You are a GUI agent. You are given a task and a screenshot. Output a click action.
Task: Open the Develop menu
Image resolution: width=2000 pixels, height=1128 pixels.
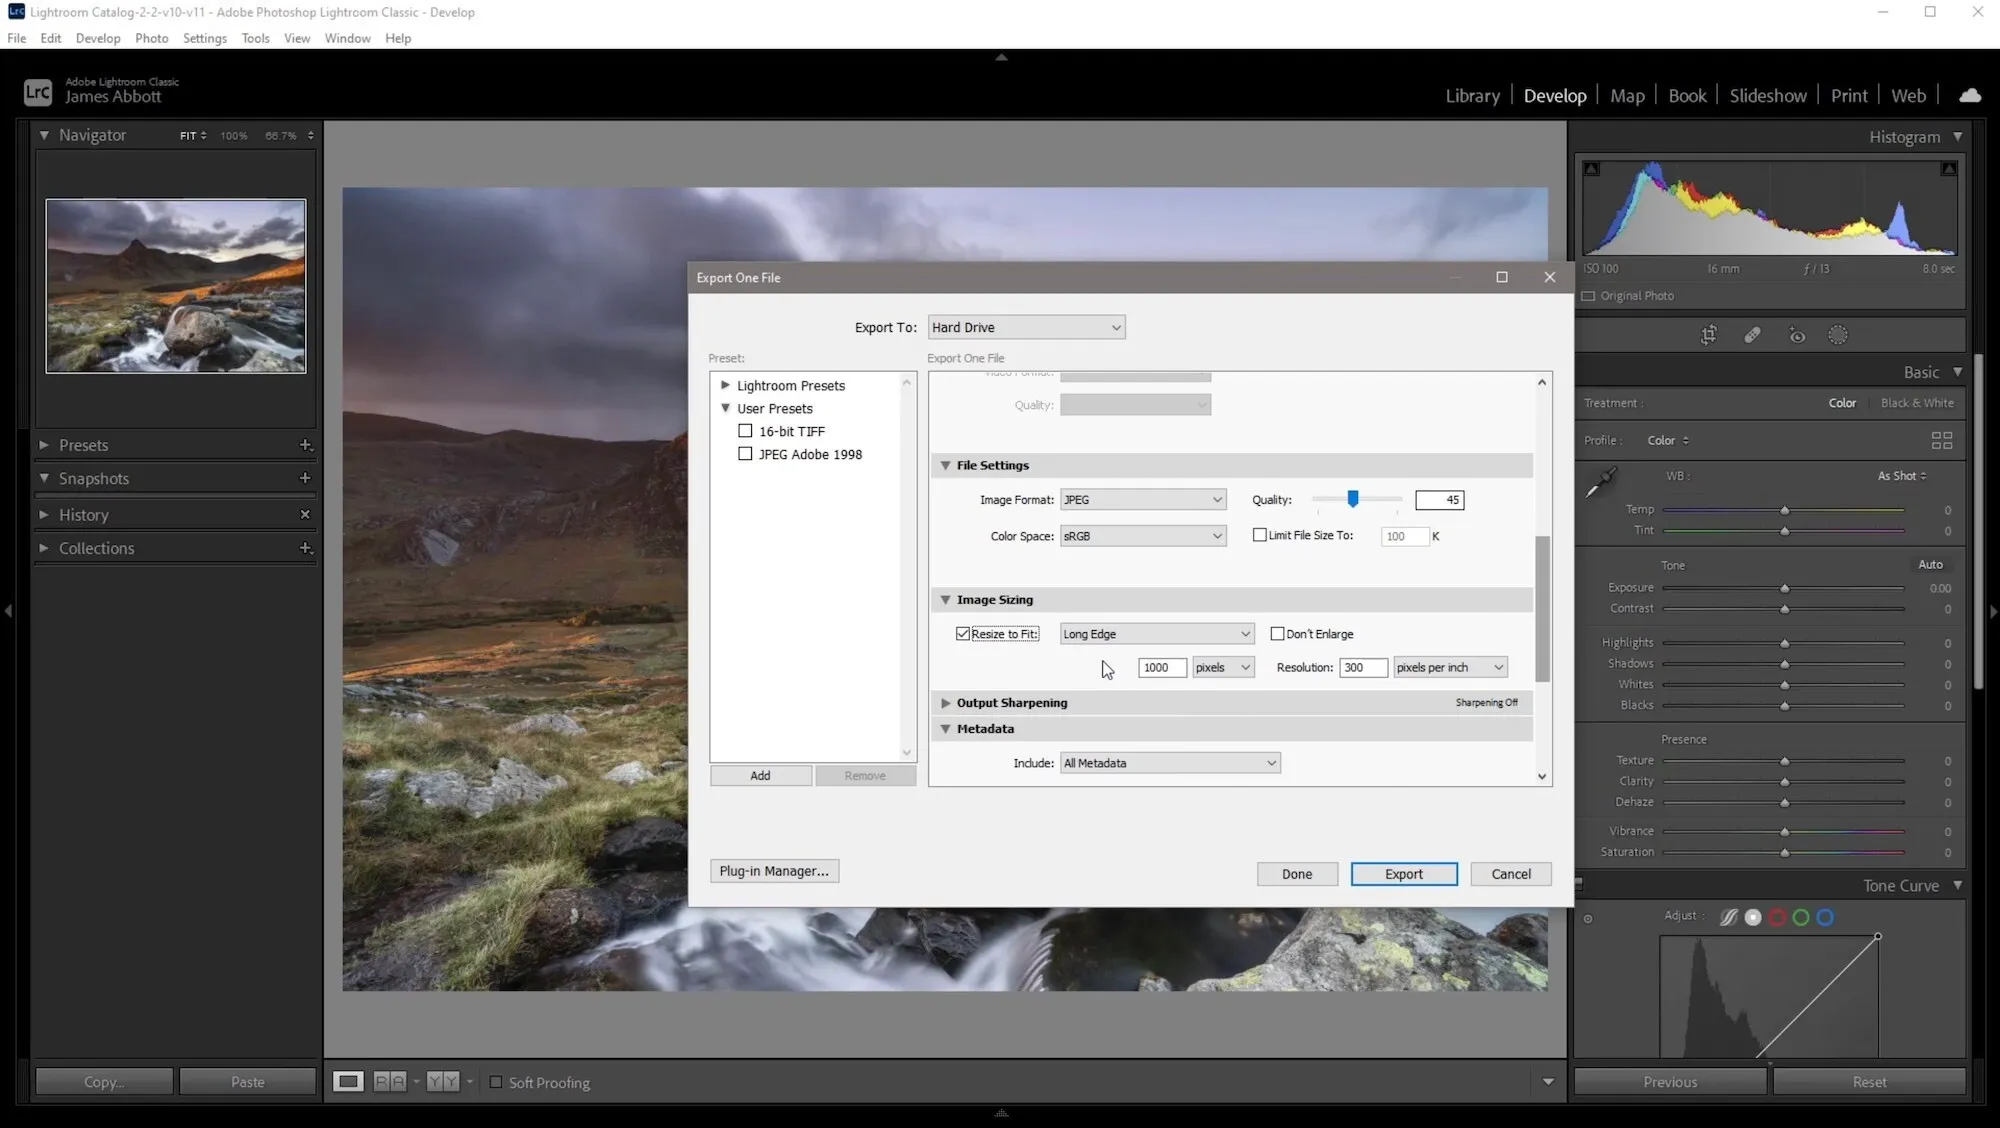pos(98,38)
